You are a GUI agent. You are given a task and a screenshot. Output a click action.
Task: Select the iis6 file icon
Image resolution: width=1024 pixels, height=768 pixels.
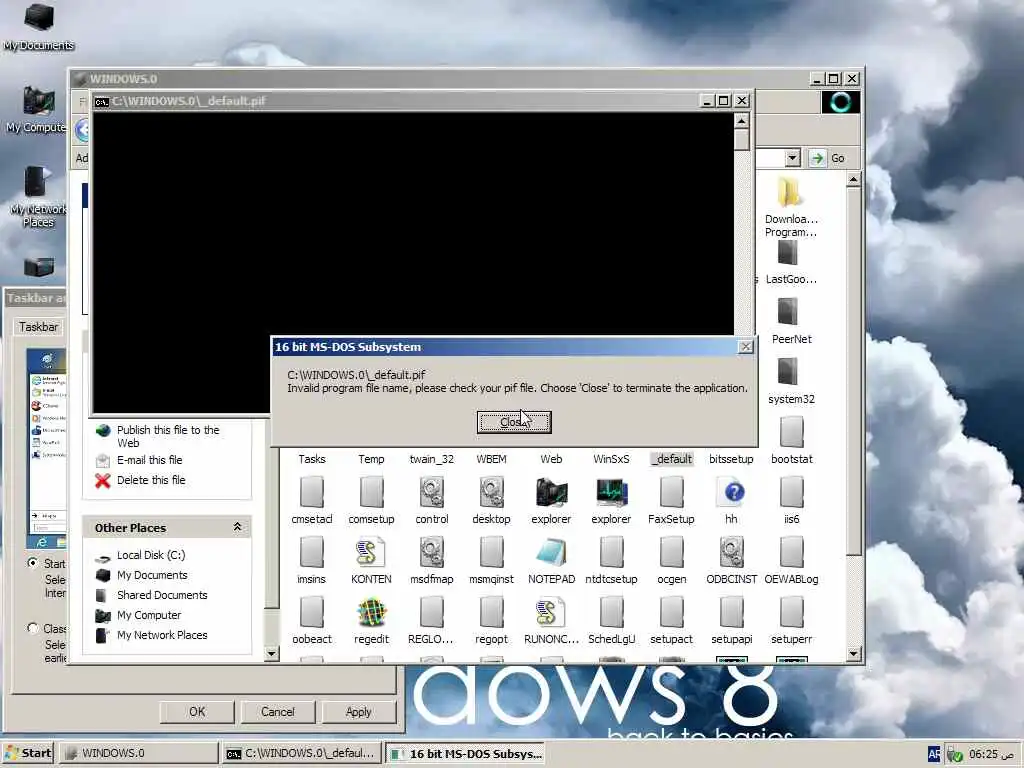792,492
